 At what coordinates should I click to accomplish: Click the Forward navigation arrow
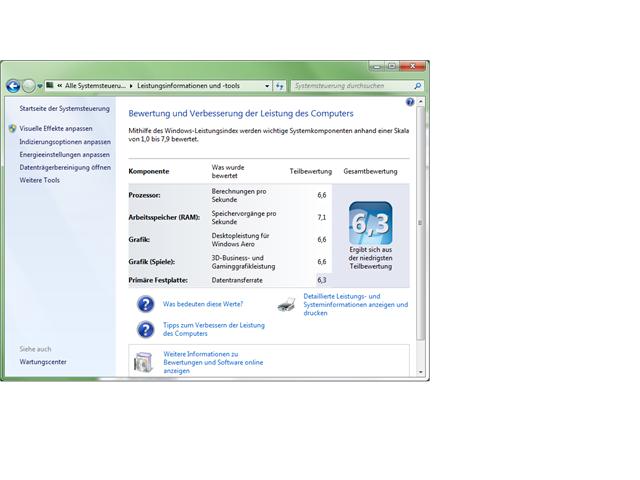29,86
